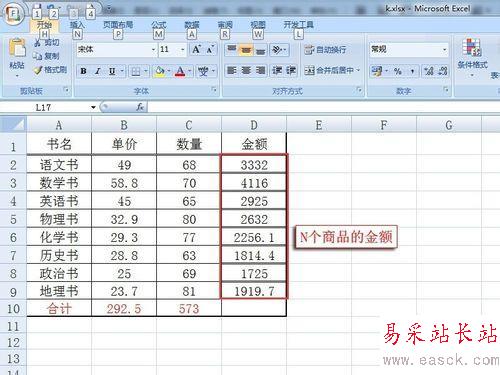This screenshot has width=500, height=375.
Task: Click the phonetic guide 文 icon
Action: [203, 71]
